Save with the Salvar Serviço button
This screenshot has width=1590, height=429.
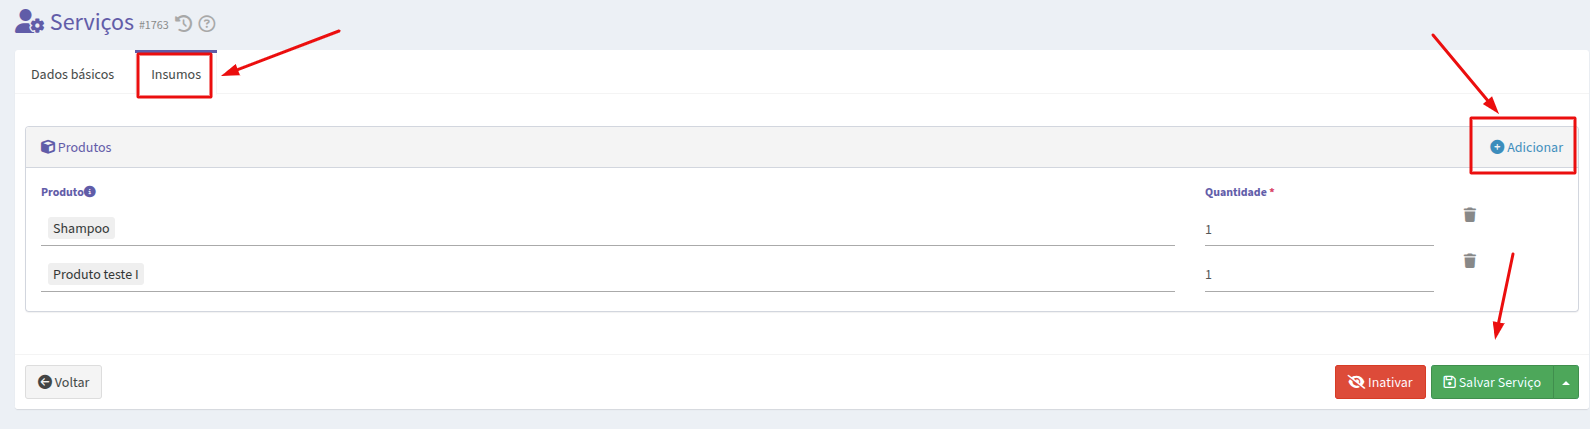[x=1492, y=382]
